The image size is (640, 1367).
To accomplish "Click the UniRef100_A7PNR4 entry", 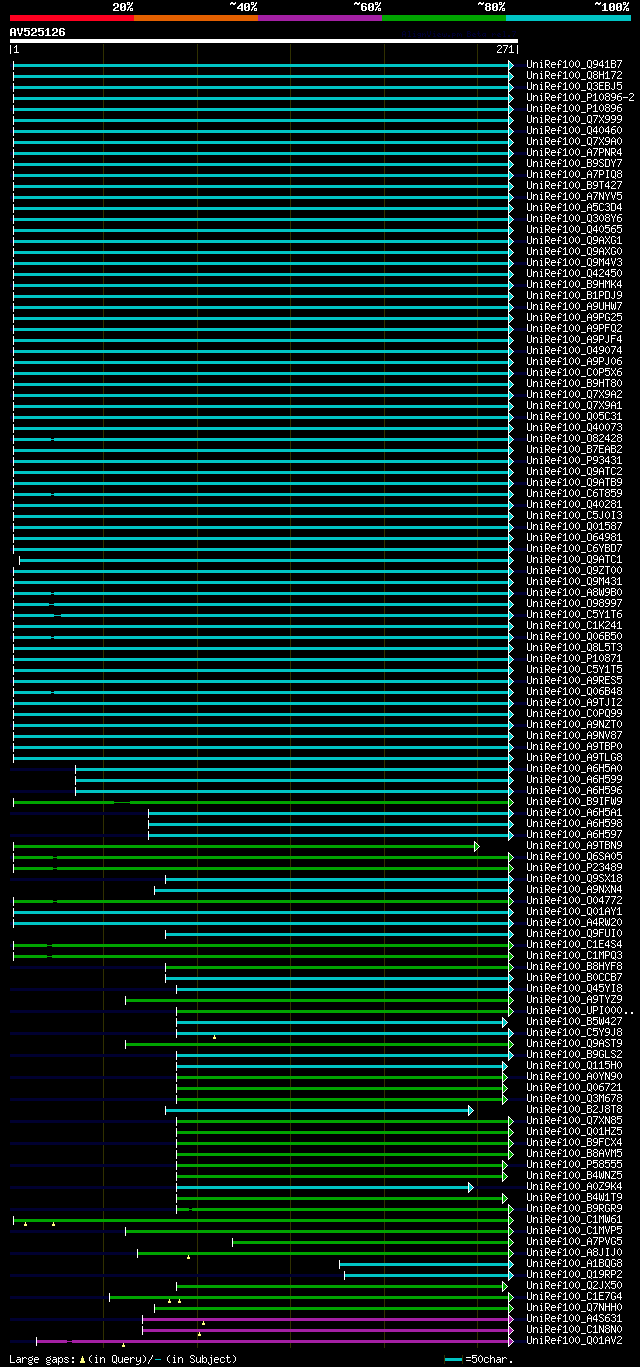I will [x=574, y=152].
